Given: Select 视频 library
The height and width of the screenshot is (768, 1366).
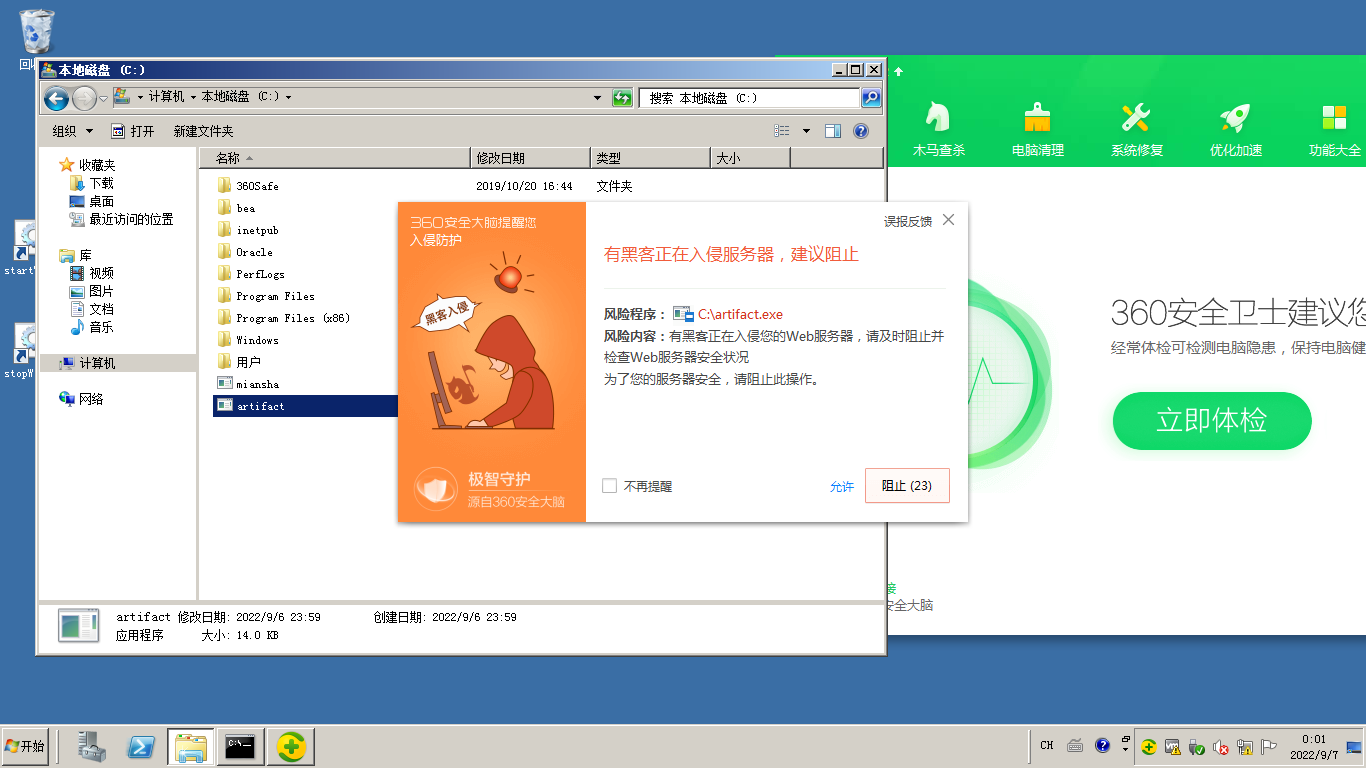Looking at the screenshot, I should [x=101, y=273].
